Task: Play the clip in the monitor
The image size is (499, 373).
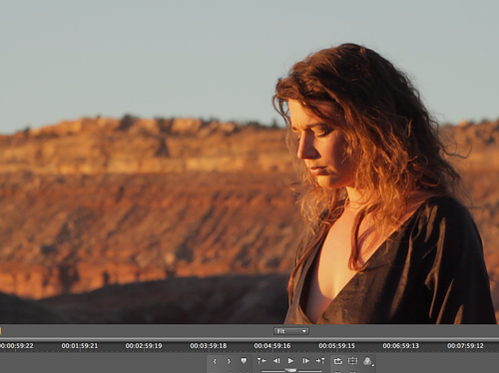Action: (291, 361)
